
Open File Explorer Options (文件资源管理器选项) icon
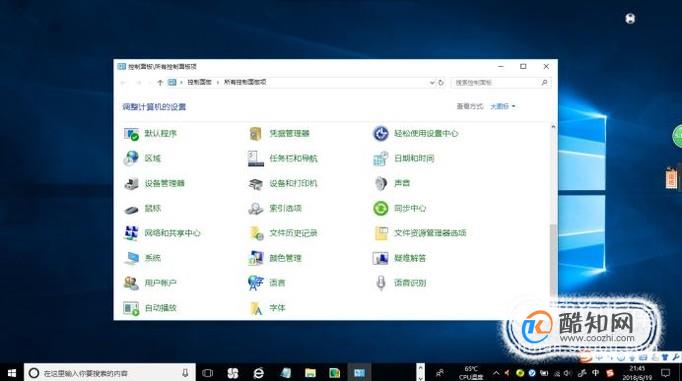click(x=381, y=233)
